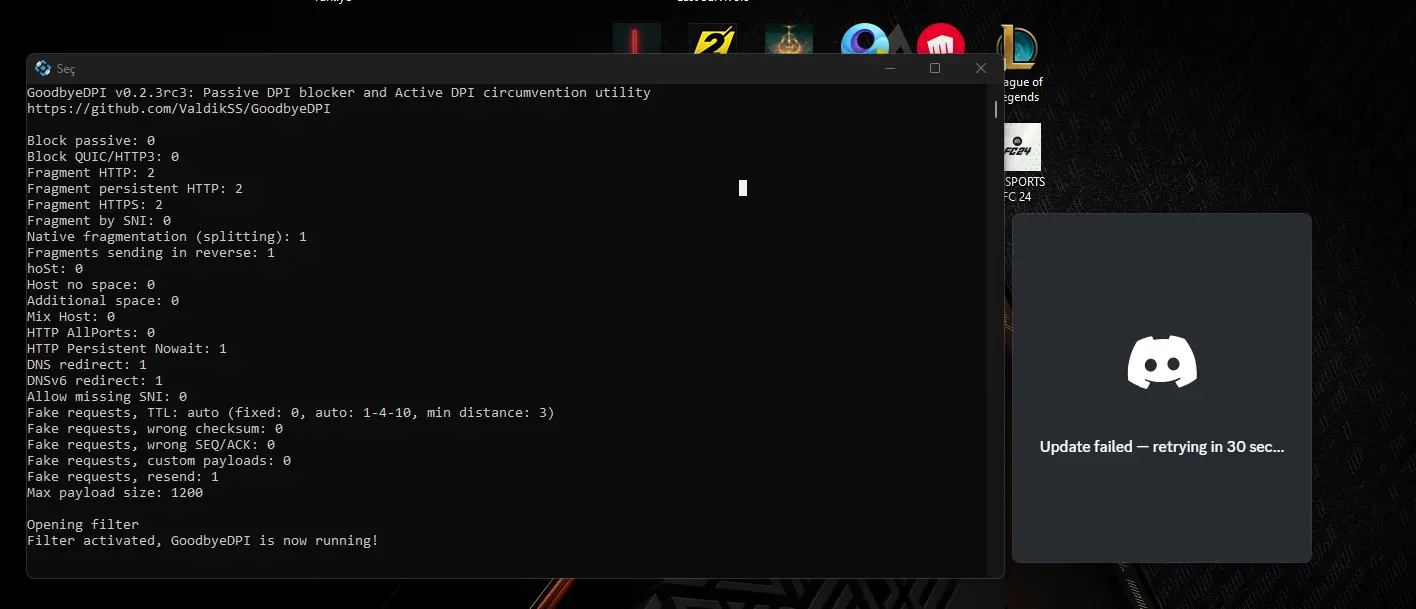Click the 'Opening filter' console line

point(83,525)
